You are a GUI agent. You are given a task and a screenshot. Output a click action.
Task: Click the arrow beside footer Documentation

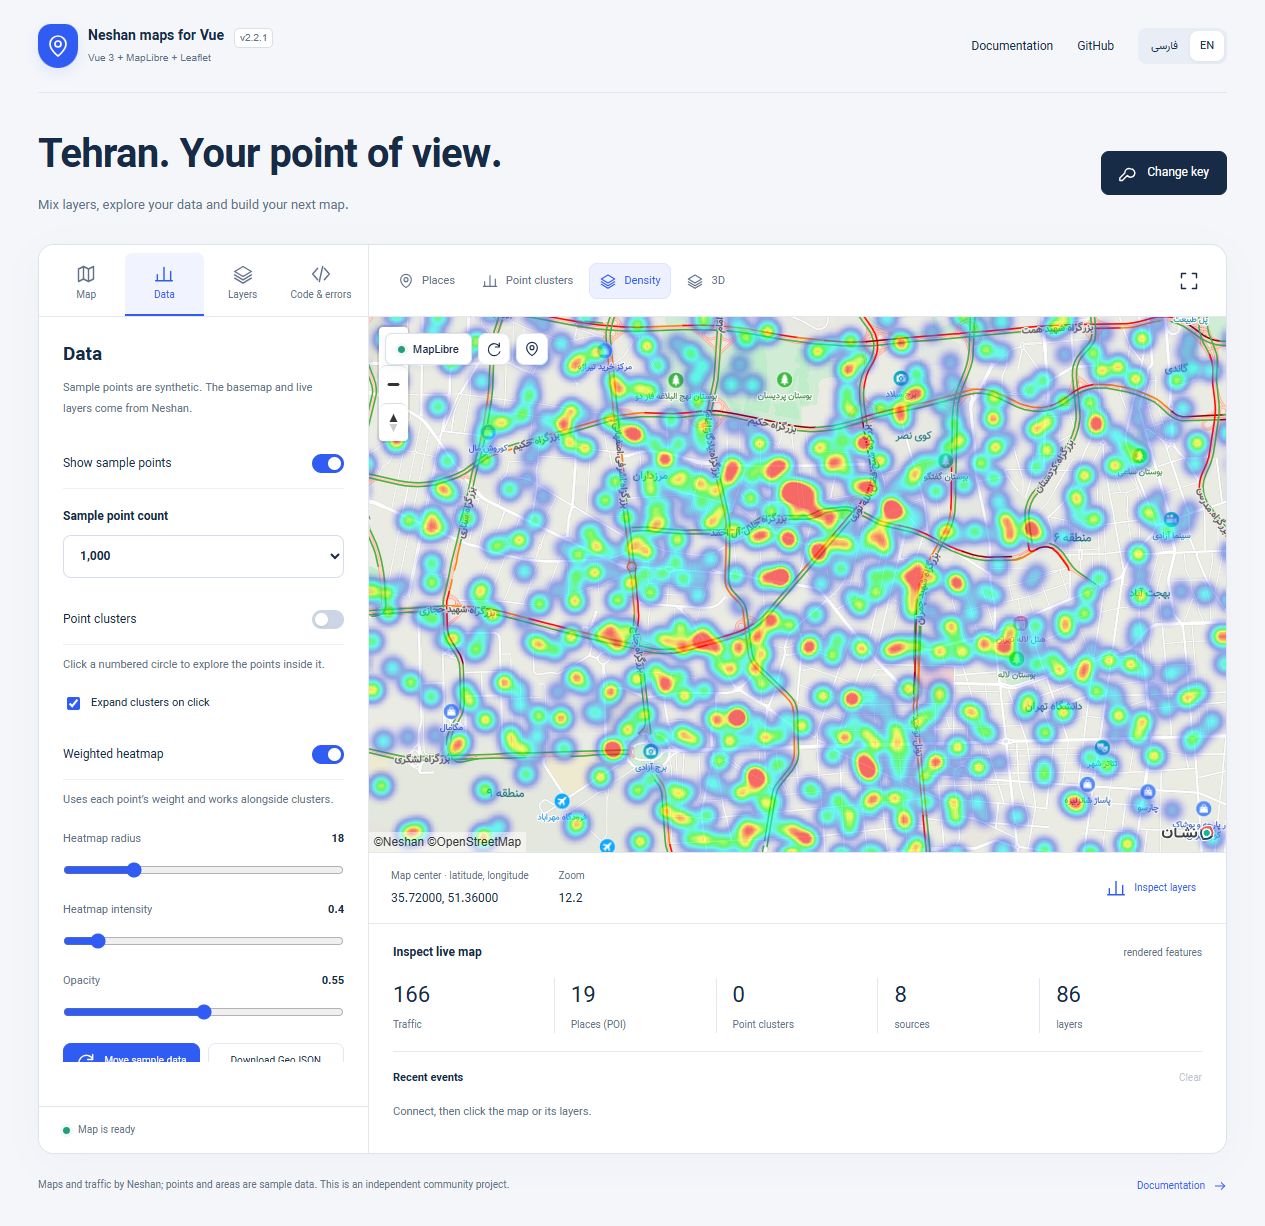pos(1220,1186)
